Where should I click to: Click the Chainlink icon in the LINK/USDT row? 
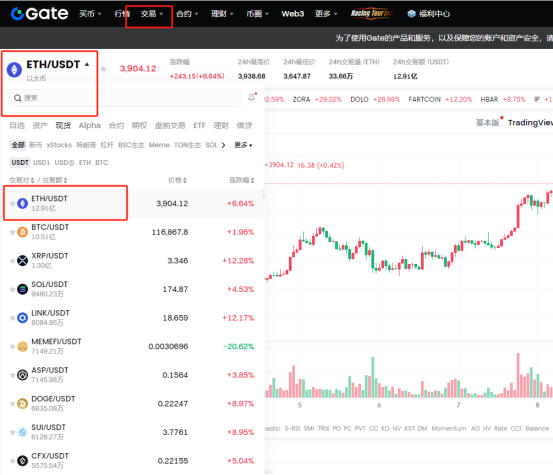pos(23,318)
